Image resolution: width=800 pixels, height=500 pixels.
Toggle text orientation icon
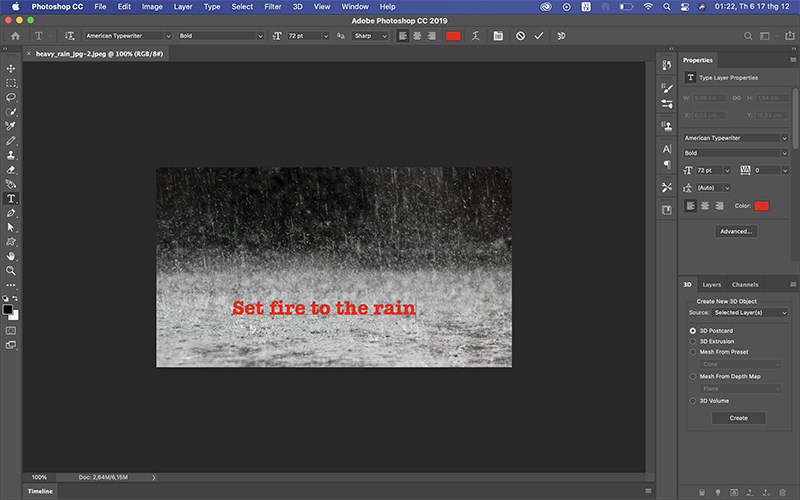(x=69, y=36)
